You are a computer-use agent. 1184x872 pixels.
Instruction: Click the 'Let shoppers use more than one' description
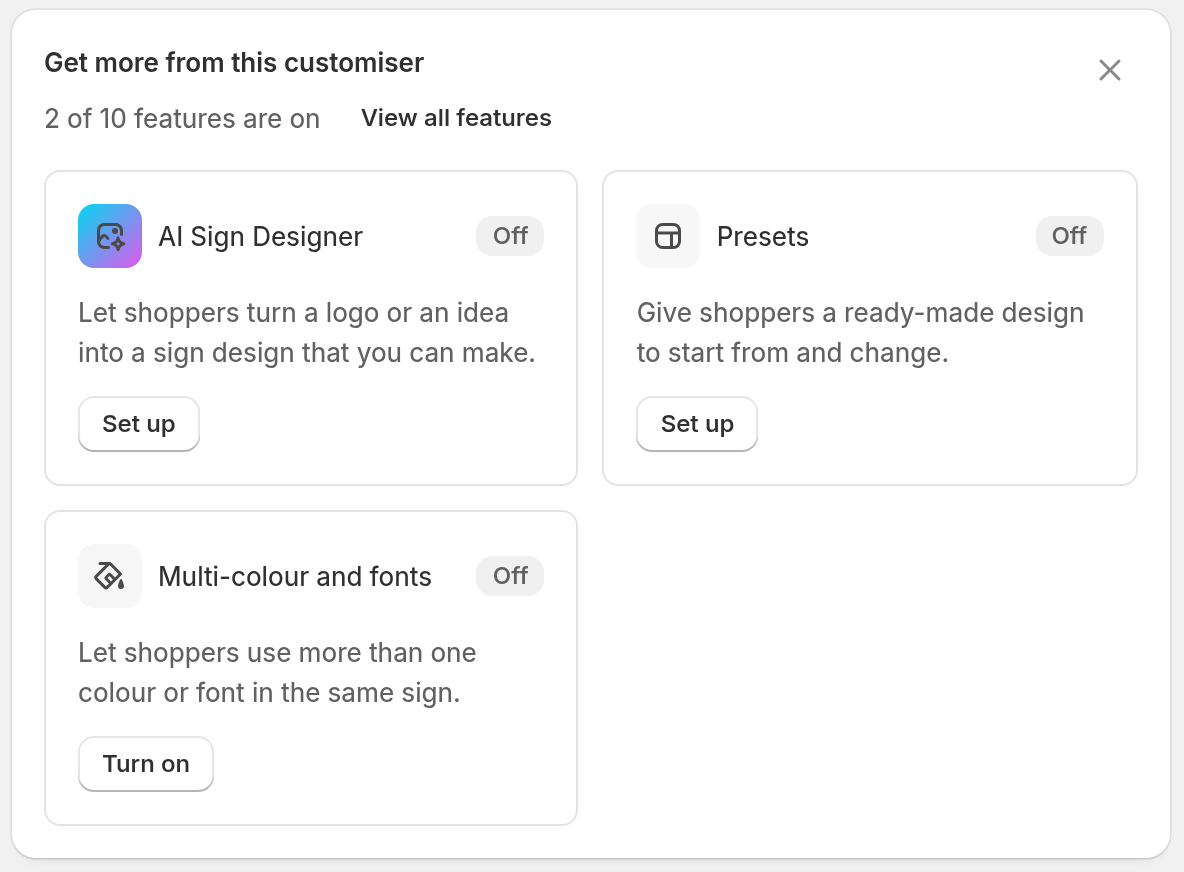point(277,673)
